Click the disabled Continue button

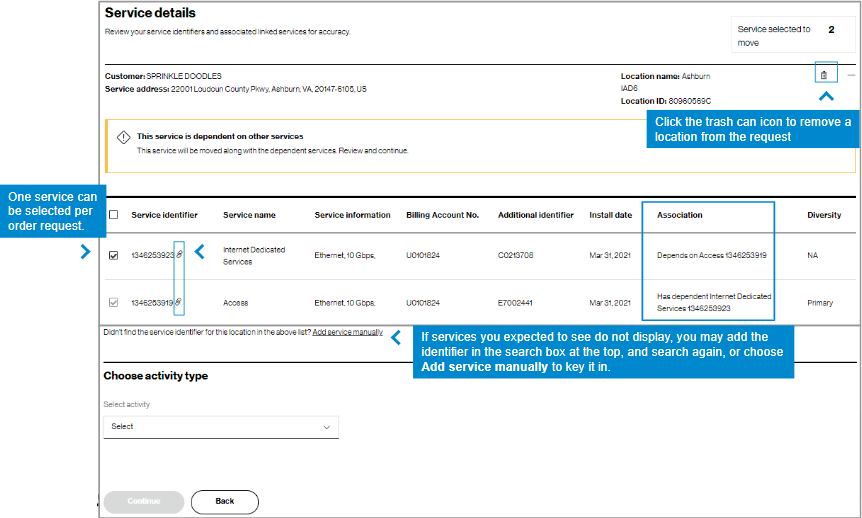(x=143, y=502)
